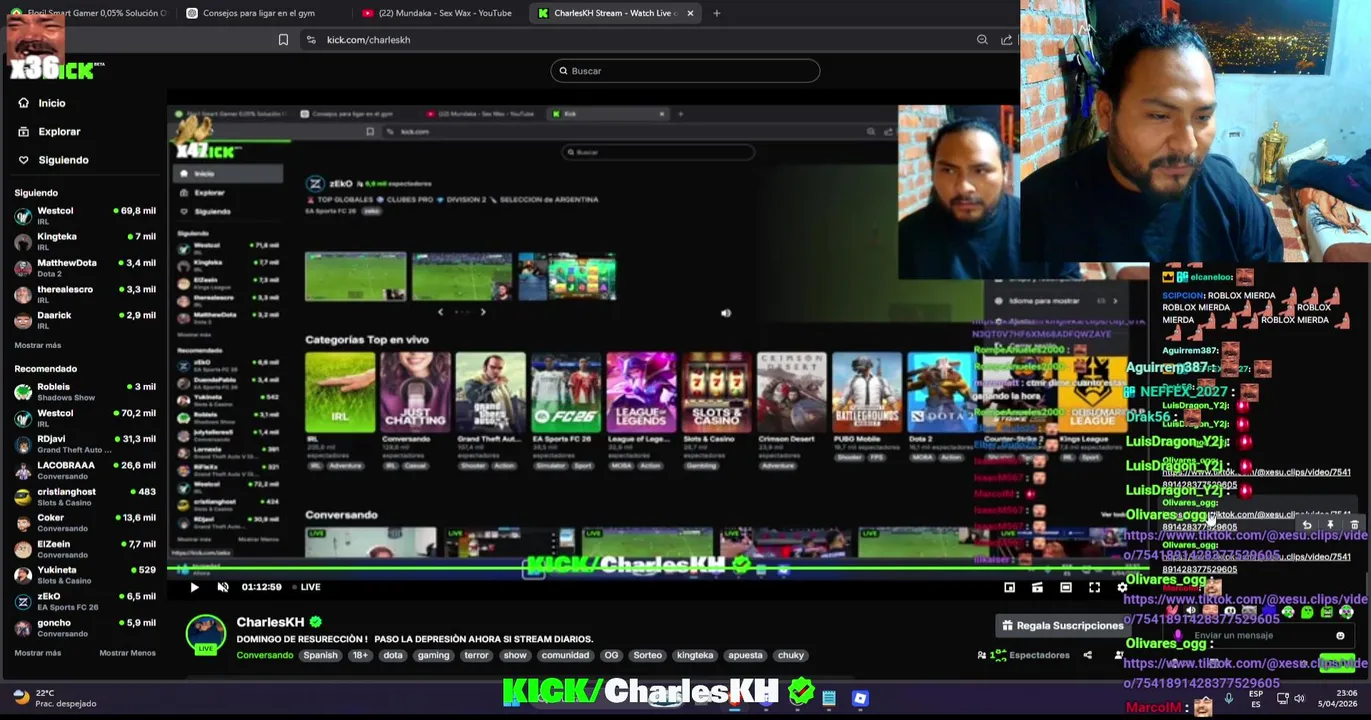Screen dimensions: 1371x720
Task: Collapse Recomendado with Mostrar Menos
Action: coord(128,653)
